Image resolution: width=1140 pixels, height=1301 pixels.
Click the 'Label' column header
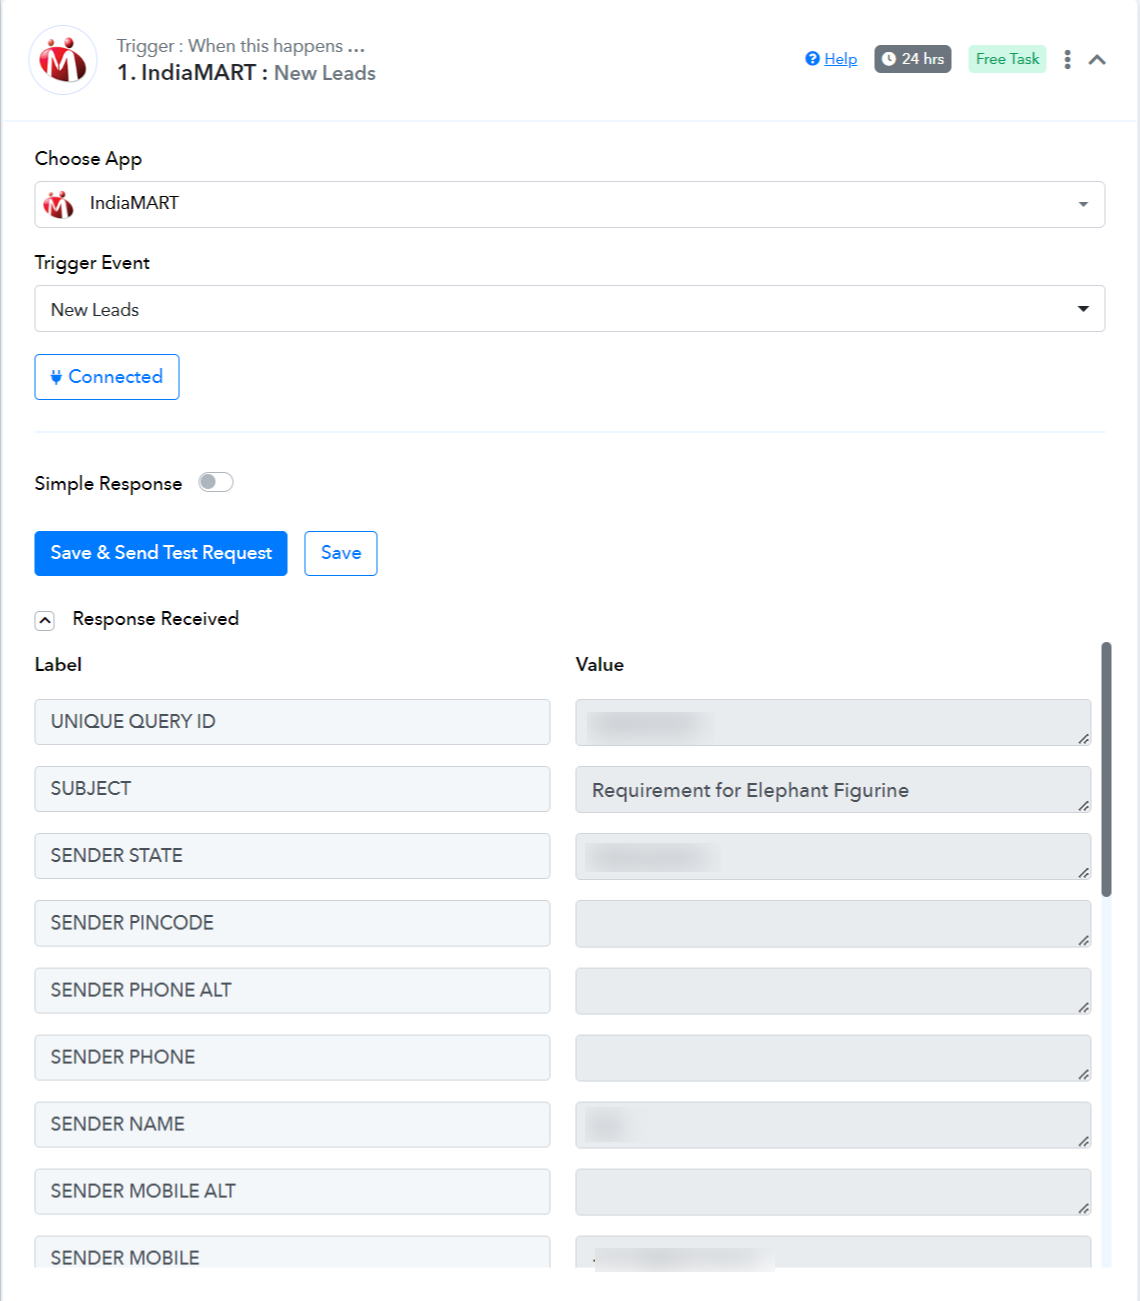click(x=58, y=665)
